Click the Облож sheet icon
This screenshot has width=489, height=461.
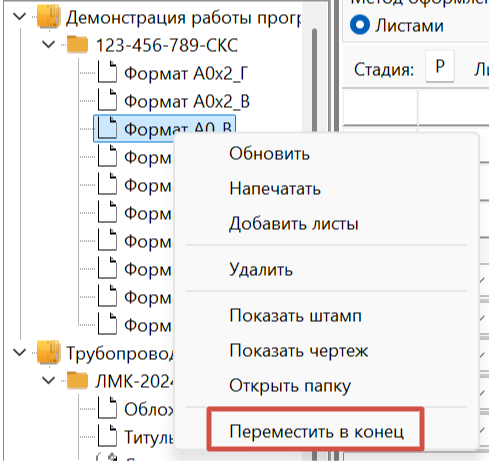point(107,408)
